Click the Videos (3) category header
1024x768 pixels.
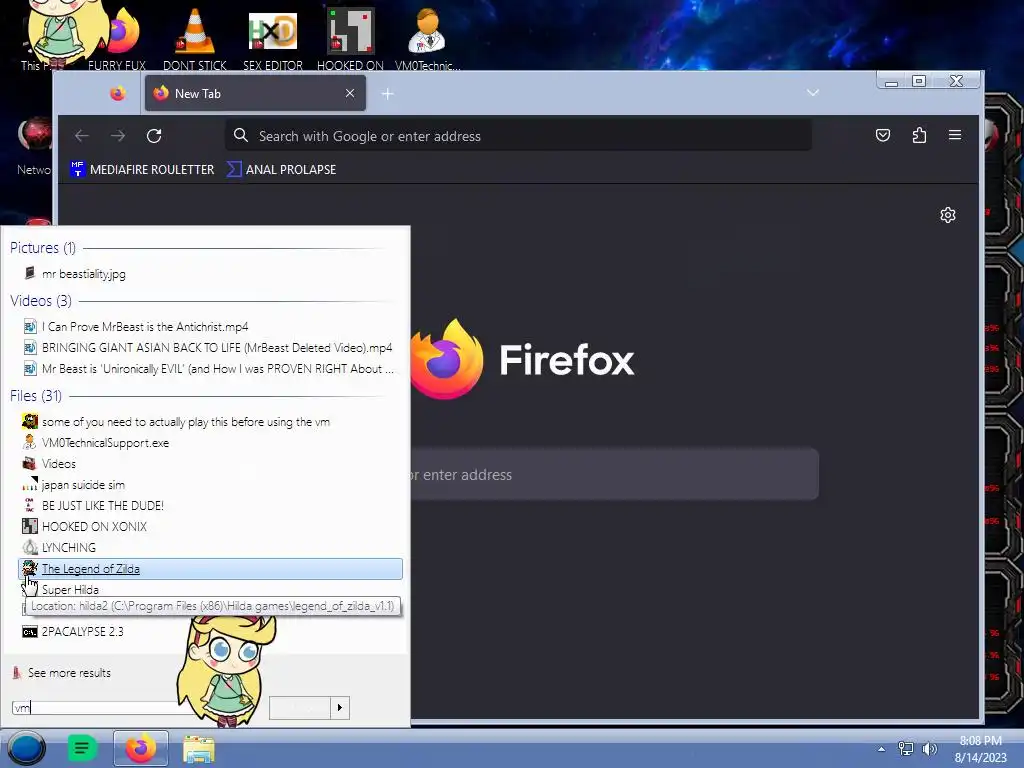click(x=40, y=301)
